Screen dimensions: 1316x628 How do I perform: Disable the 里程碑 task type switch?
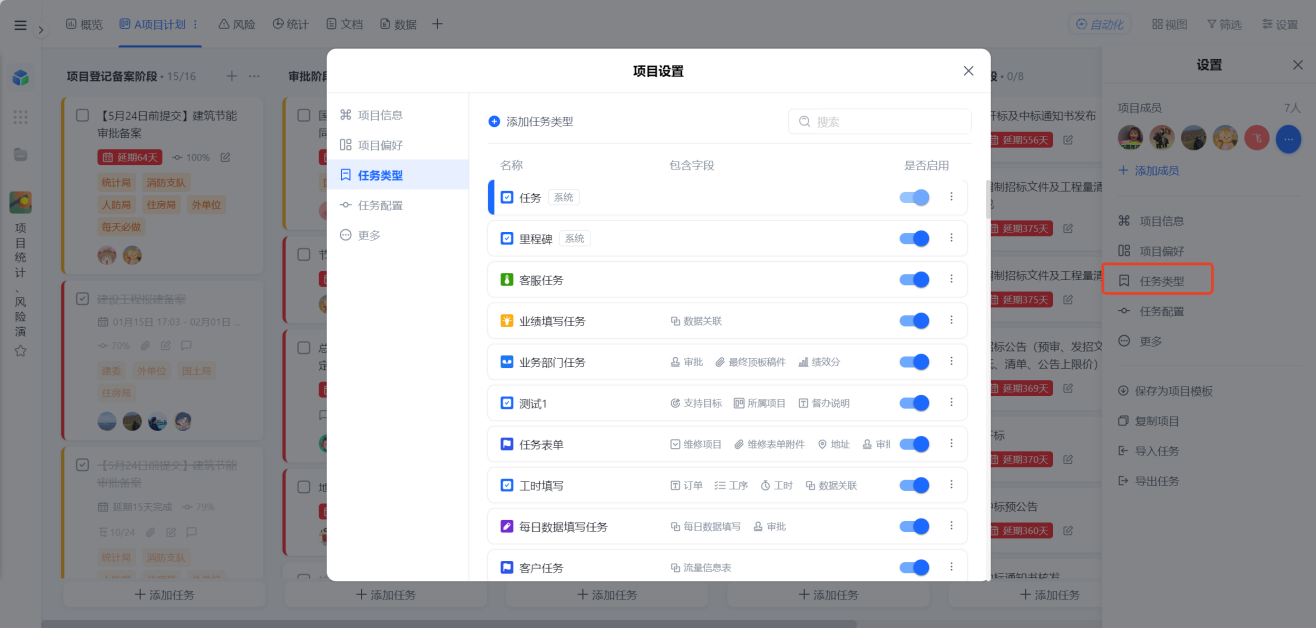[914, 239]
